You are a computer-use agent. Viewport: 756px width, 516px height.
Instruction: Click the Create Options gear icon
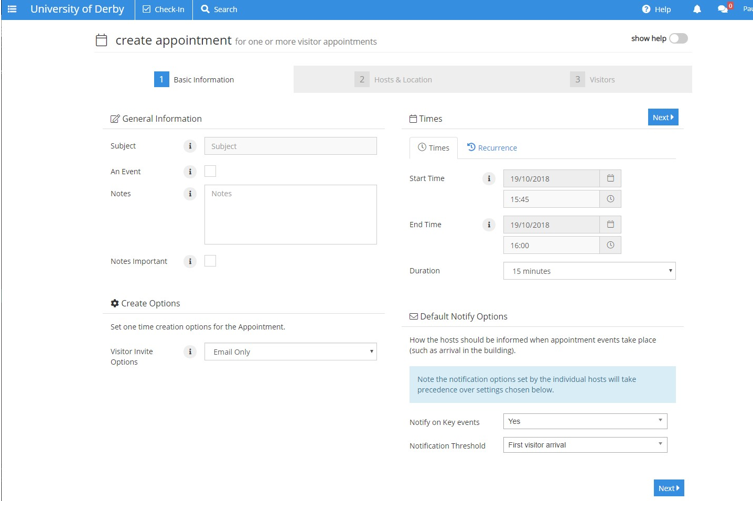coord(115,303)
